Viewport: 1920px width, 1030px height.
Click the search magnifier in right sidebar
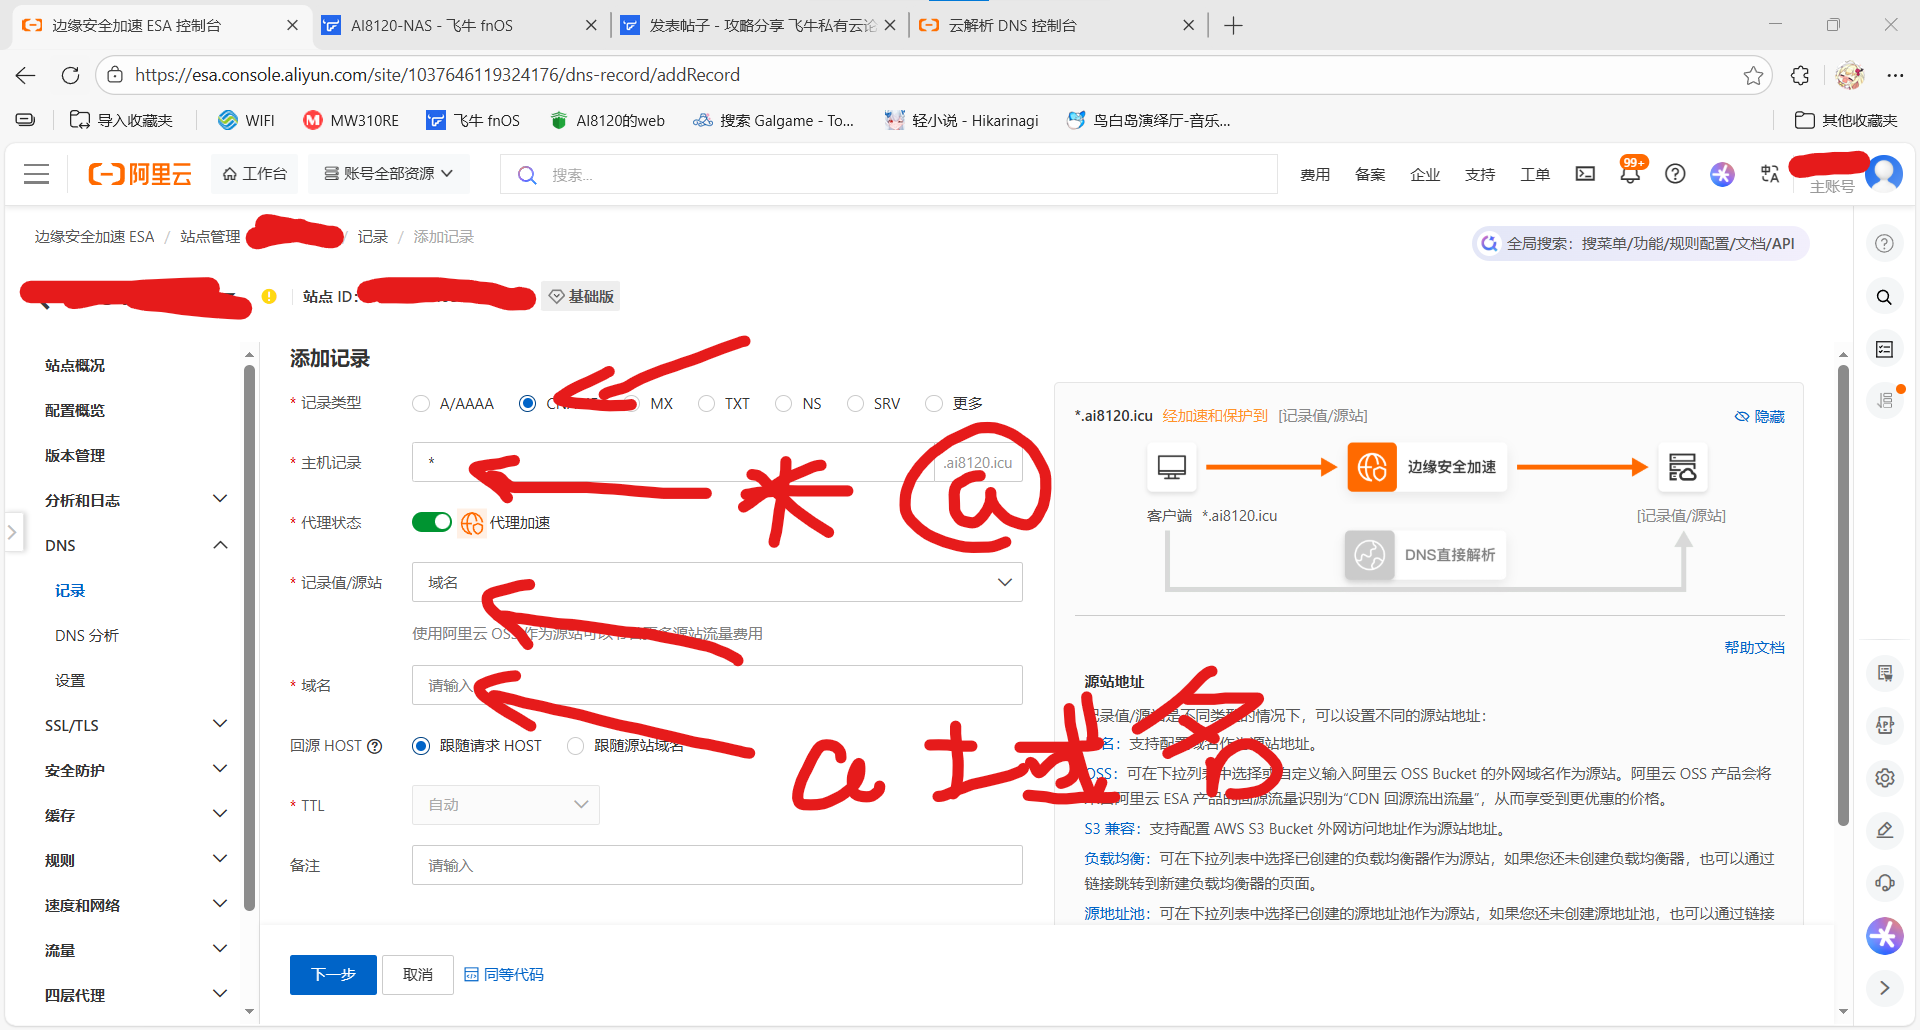click(x=1884, y=297)
